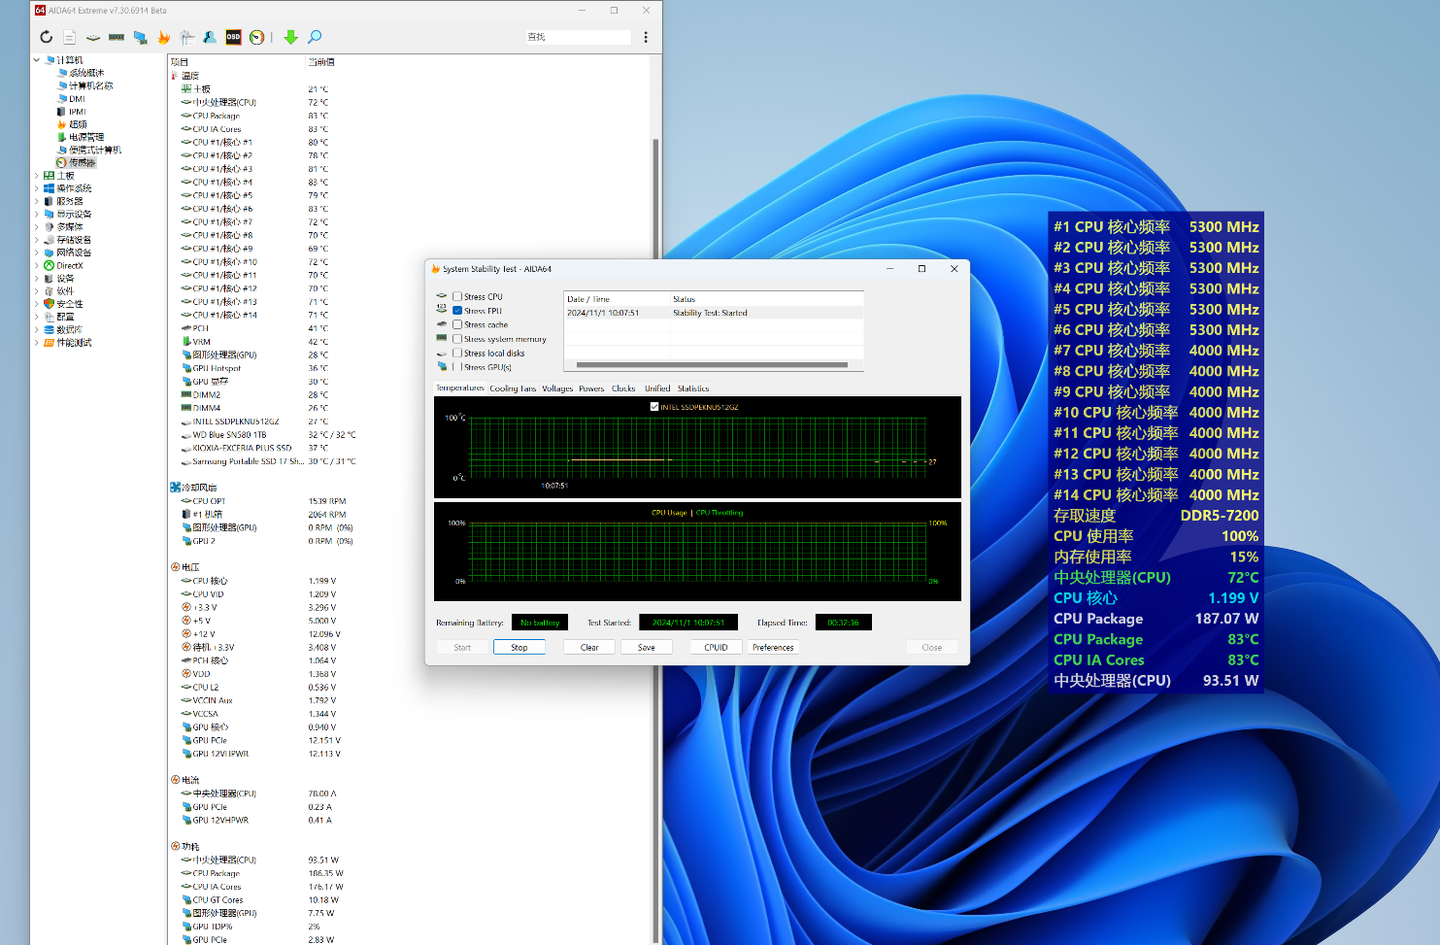1440x945 pixels.
Task: Enable Stress system memory
Action: (457, 338)
